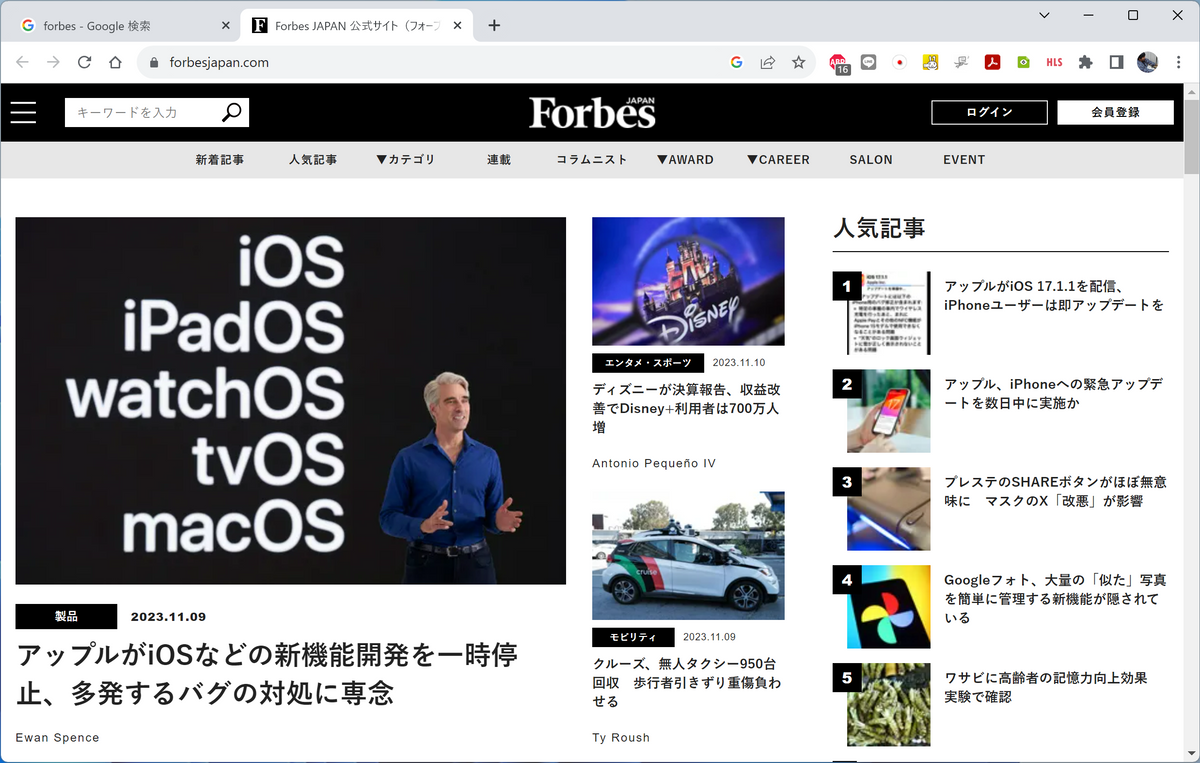Open 連載 in navigation
Viewport: 1200px width, 763px height.
click(499, 159)
